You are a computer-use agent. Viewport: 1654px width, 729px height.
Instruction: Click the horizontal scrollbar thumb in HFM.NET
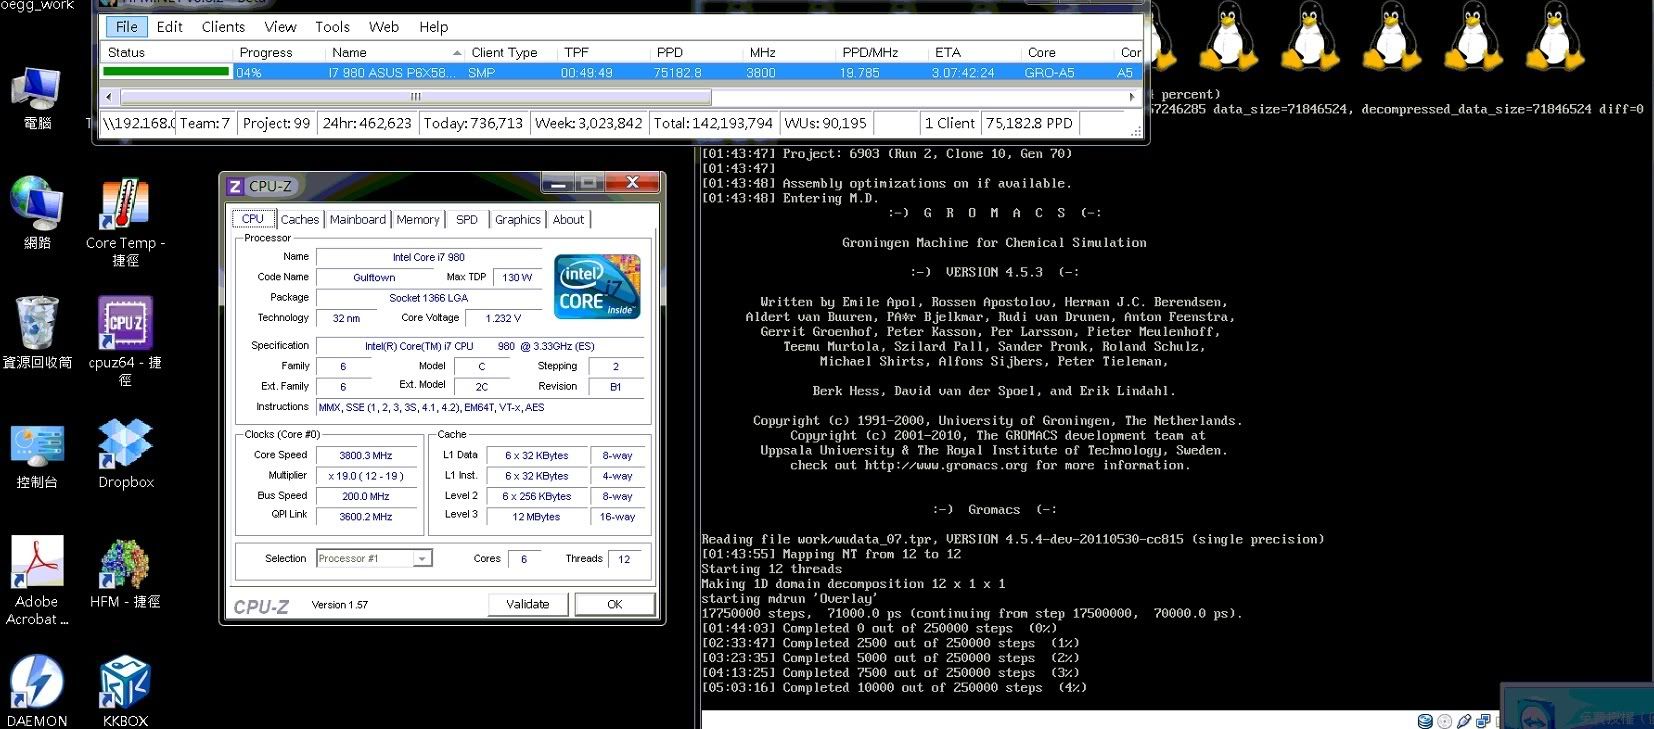416,97
